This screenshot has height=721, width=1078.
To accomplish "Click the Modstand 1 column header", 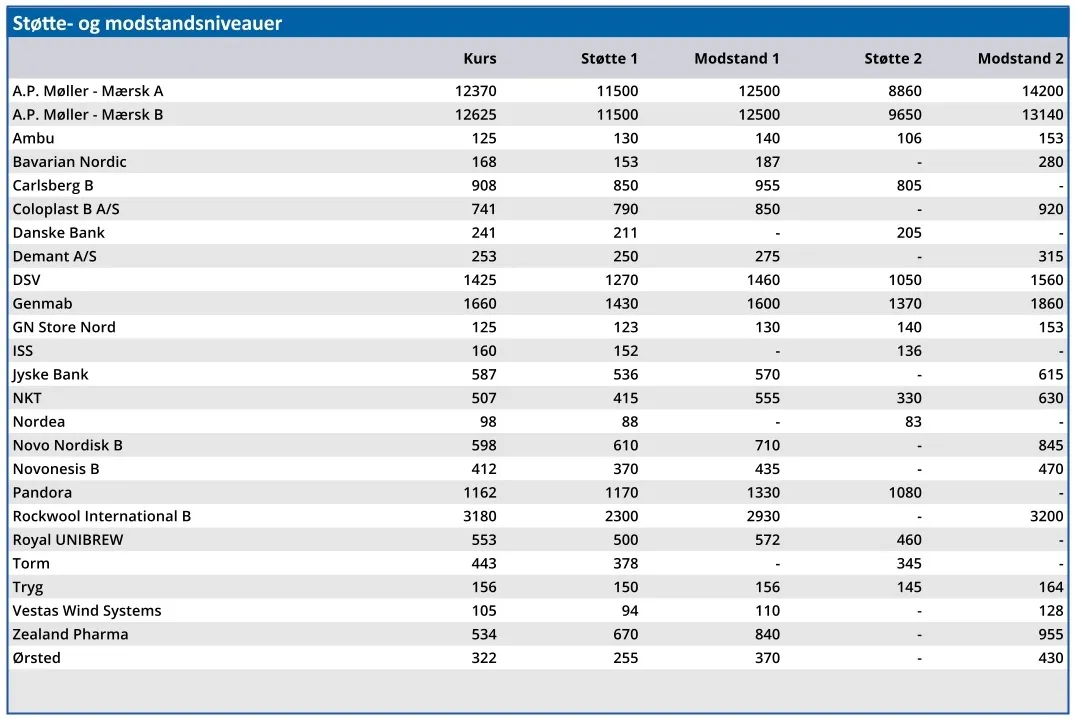I will click(x=736, y=59).
